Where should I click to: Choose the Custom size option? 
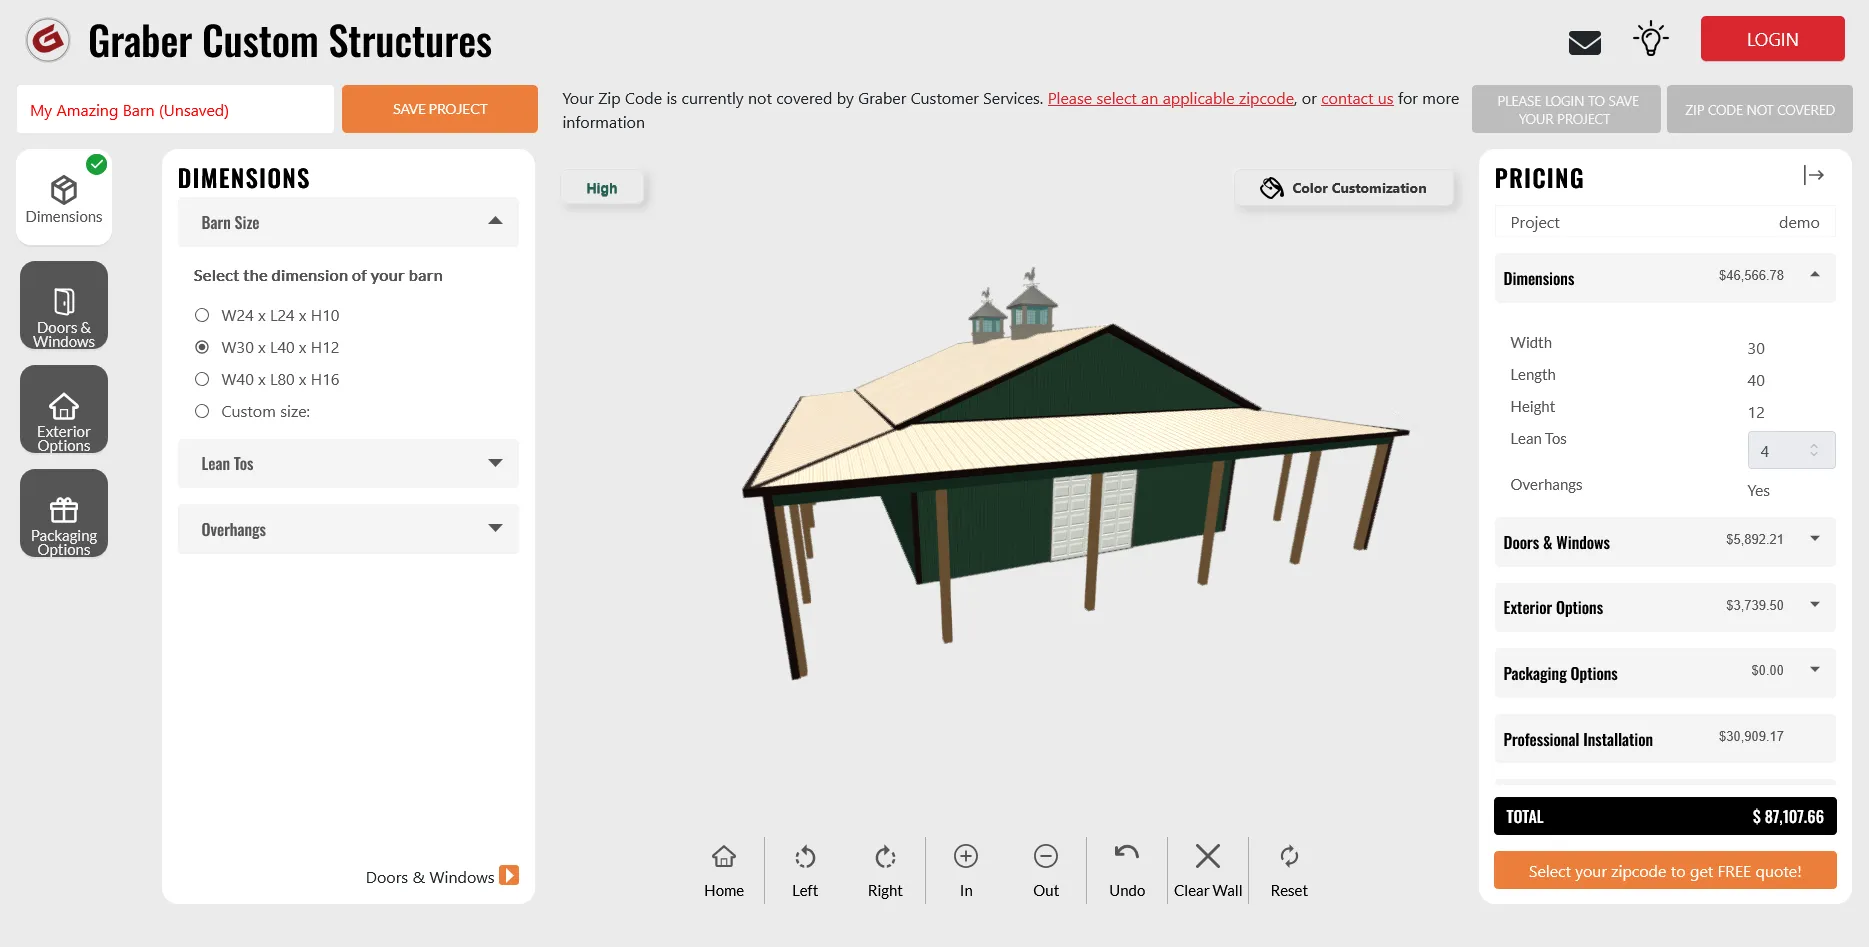tap(202, 411)
